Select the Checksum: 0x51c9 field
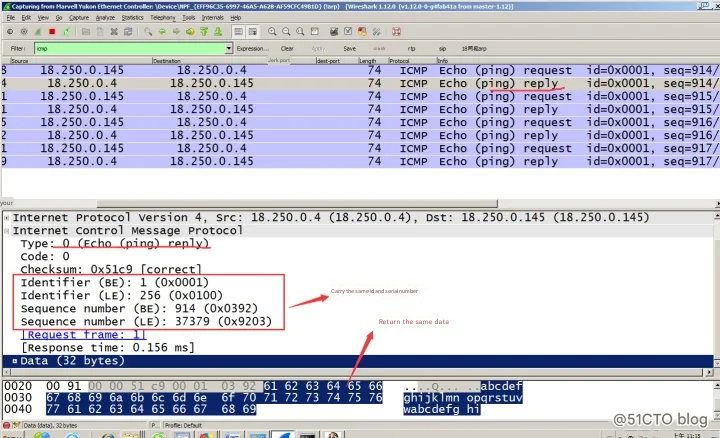This screenshot has height=438, width=720. pyautogui.click(x=111, y=269)
